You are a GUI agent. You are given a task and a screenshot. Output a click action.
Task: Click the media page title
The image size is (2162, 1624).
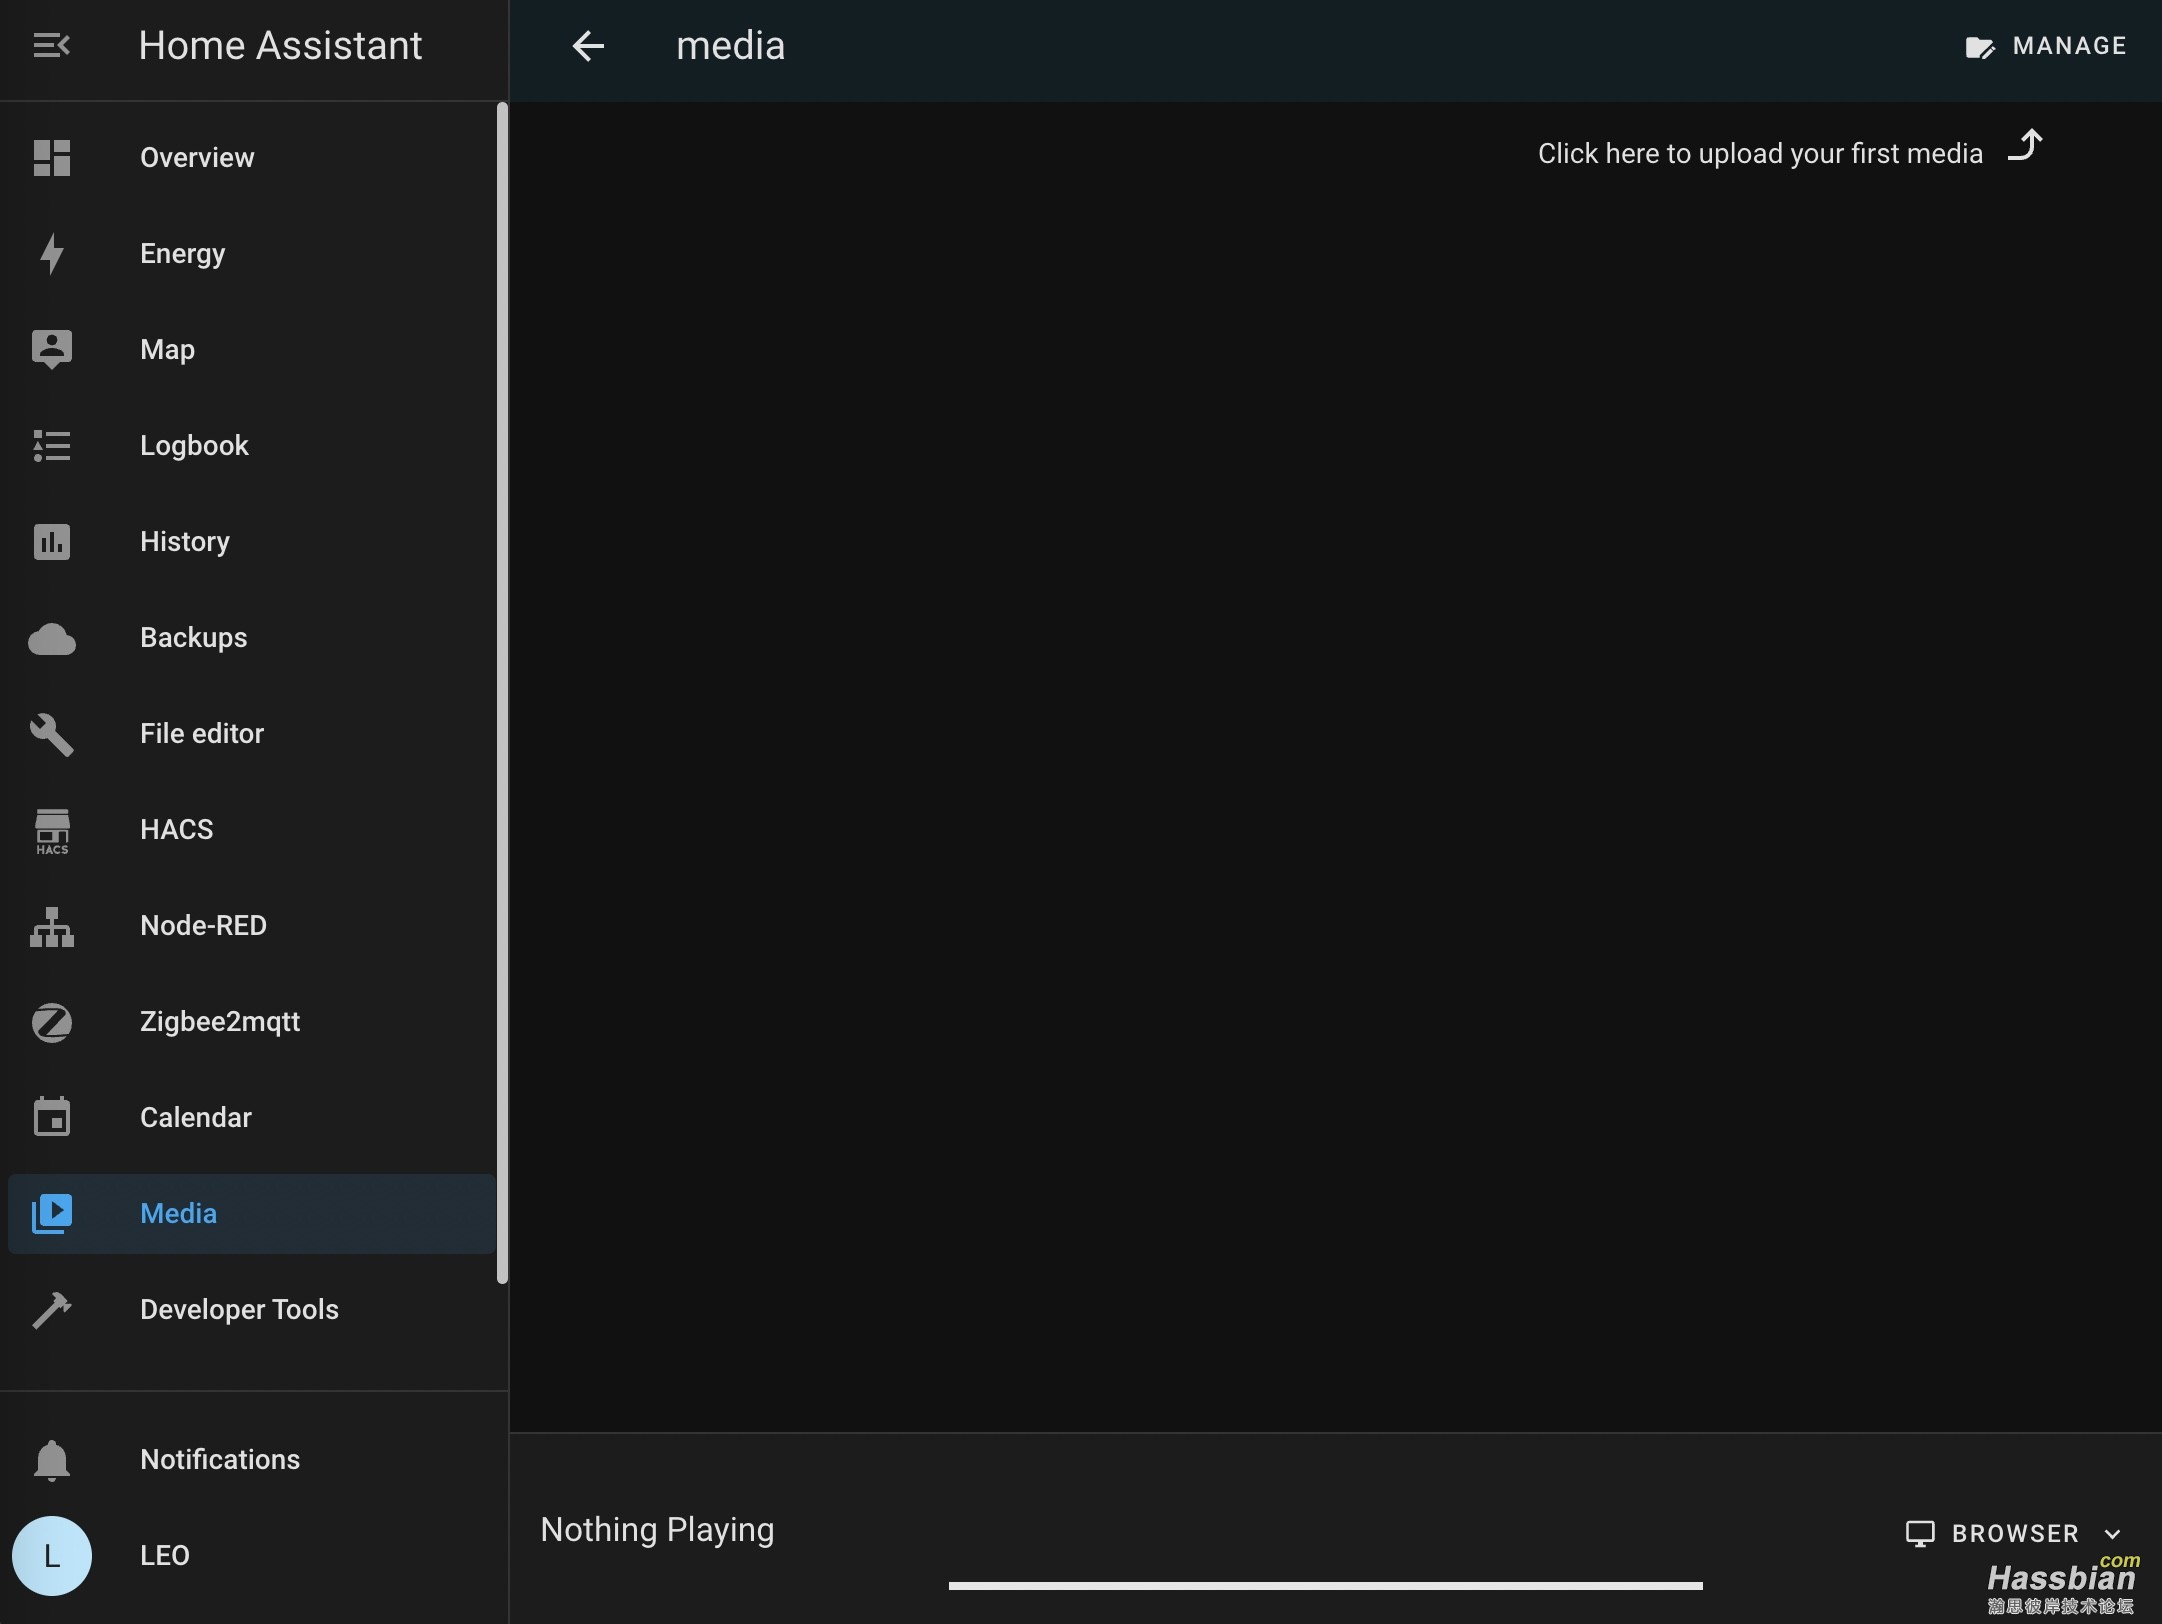click(730, 46)
